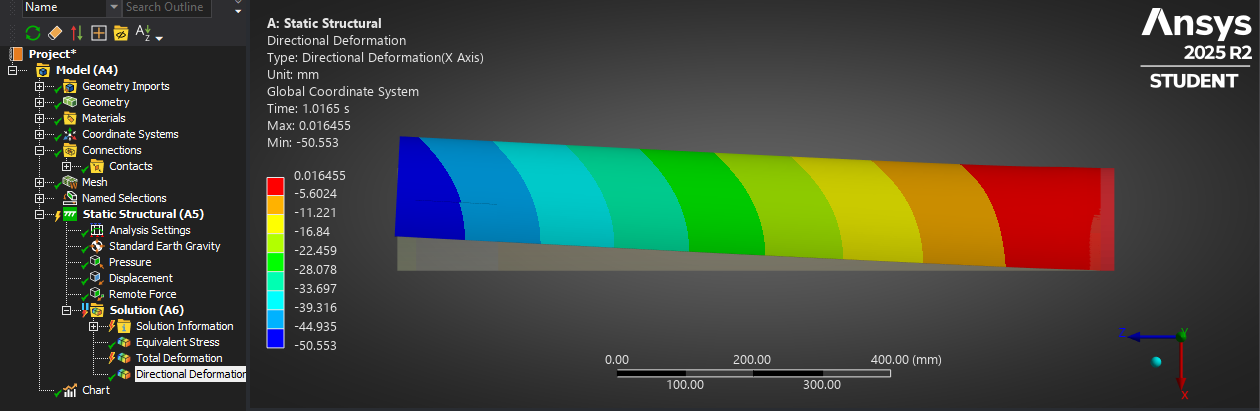Screen dimensions: 1260x411
Task: Click the eraser Clear filter icon
Action: coord(55,33)
